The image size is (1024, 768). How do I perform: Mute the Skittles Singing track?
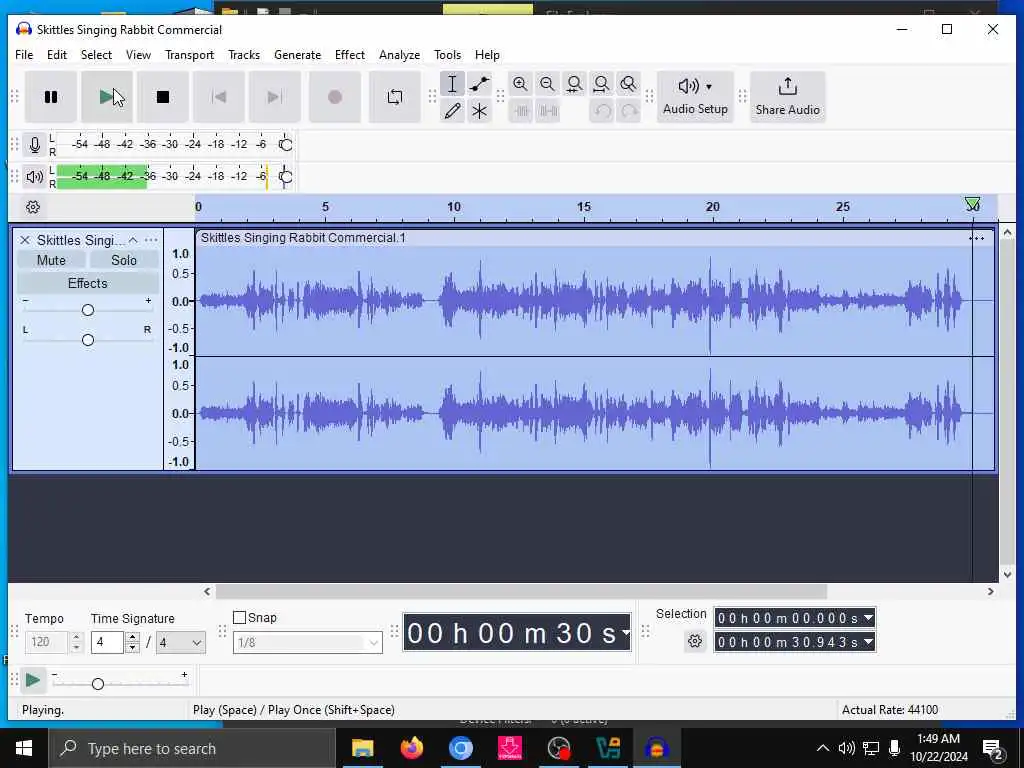[51, 260]
